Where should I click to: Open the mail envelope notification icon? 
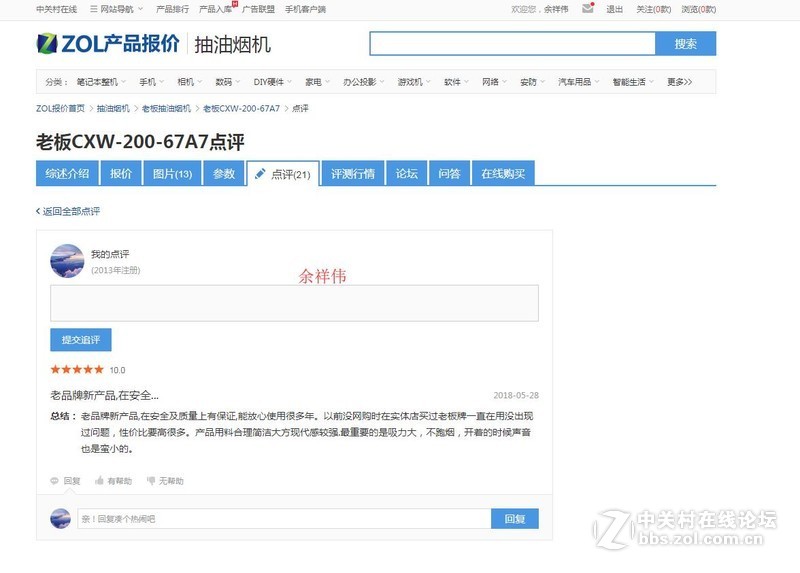pyautogui.click(x=588, y=8)
